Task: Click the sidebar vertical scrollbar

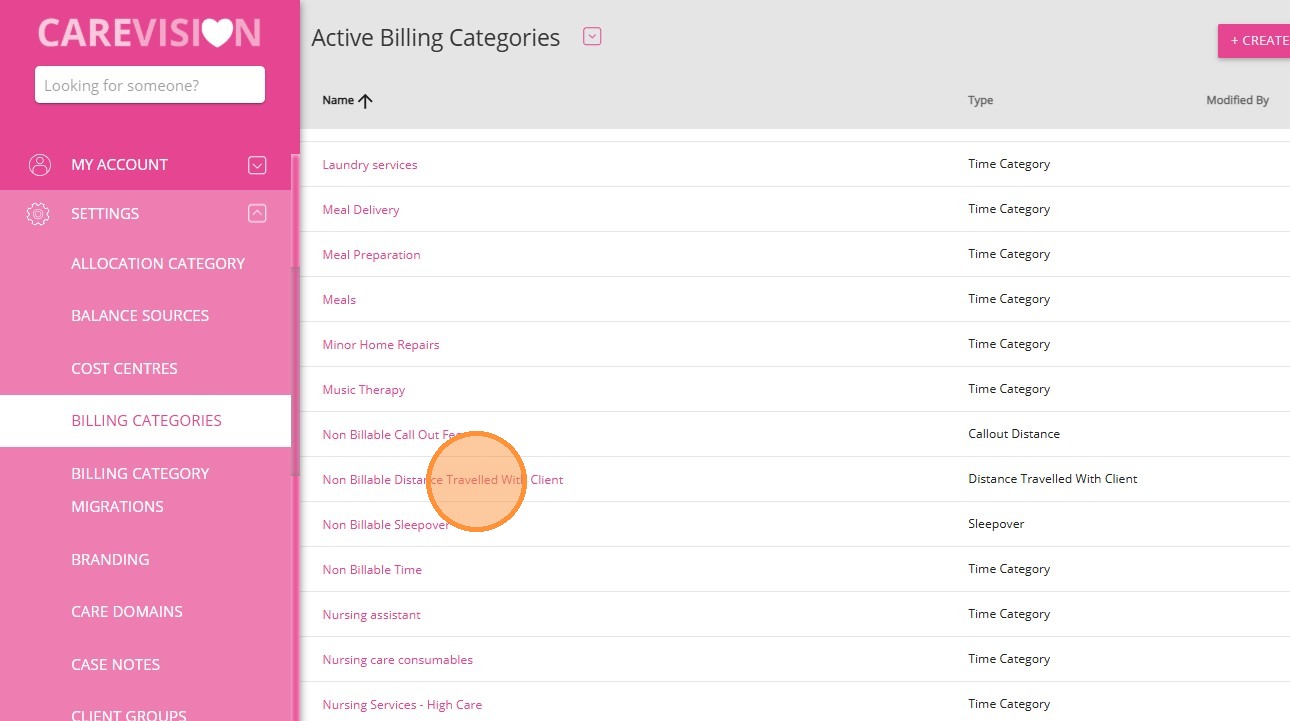Action: coord(294,370)
